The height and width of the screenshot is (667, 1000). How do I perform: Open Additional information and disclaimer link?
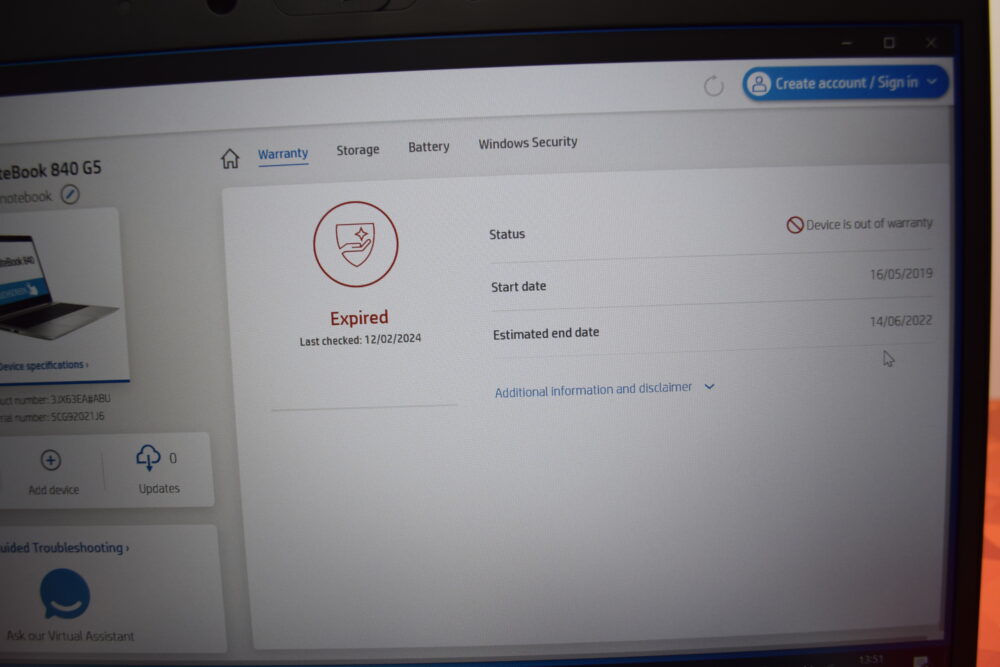point(593,390)
